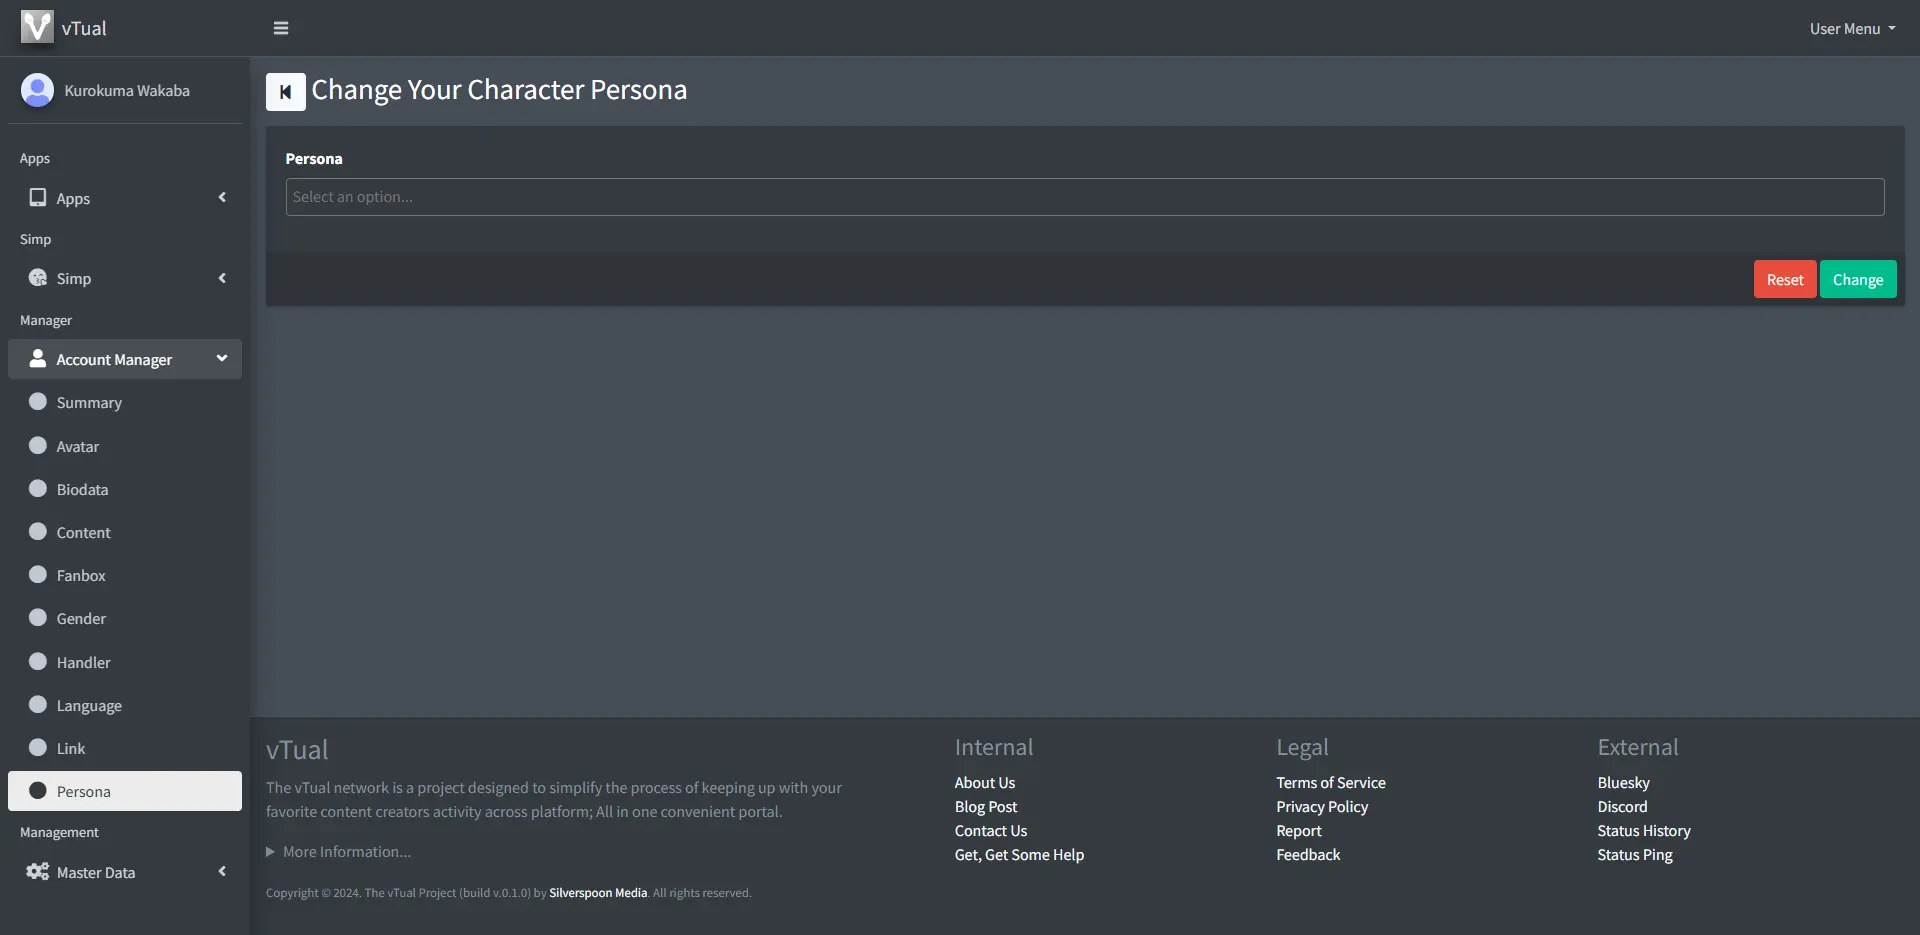The image size is (1920, 935).
Task: Open the User Menu dropdown
Action: coord(1851,29)
